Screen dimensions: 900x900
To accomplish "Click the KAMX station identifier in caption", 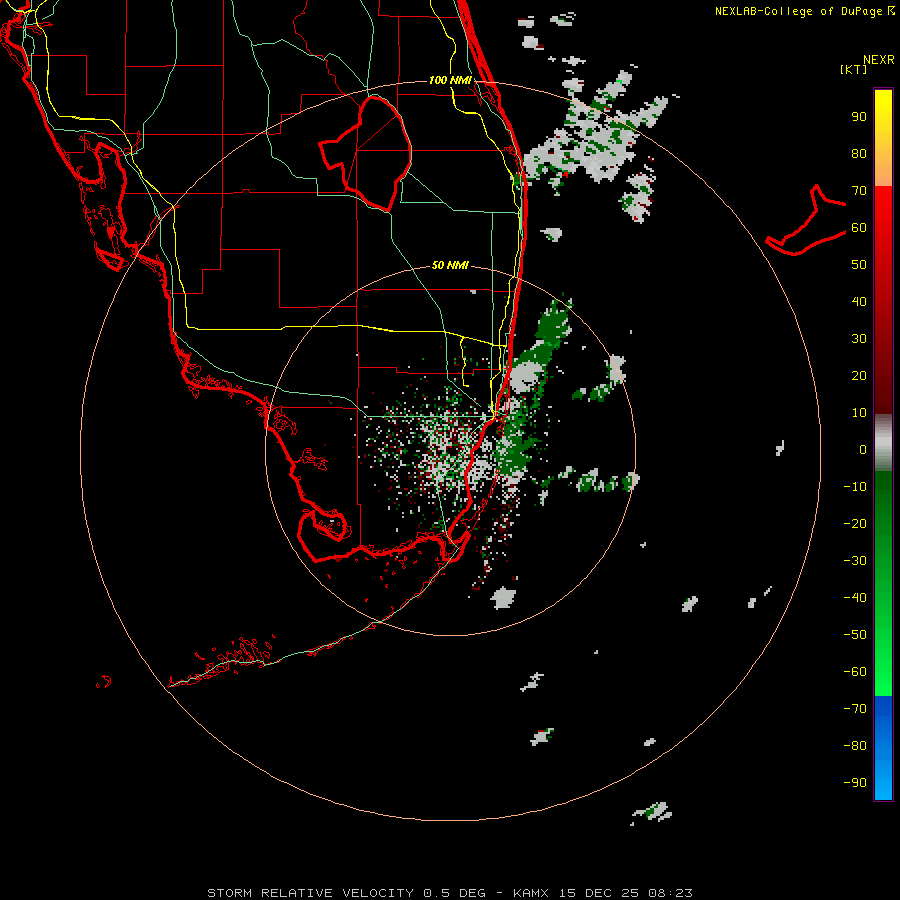I will (531, 893).
